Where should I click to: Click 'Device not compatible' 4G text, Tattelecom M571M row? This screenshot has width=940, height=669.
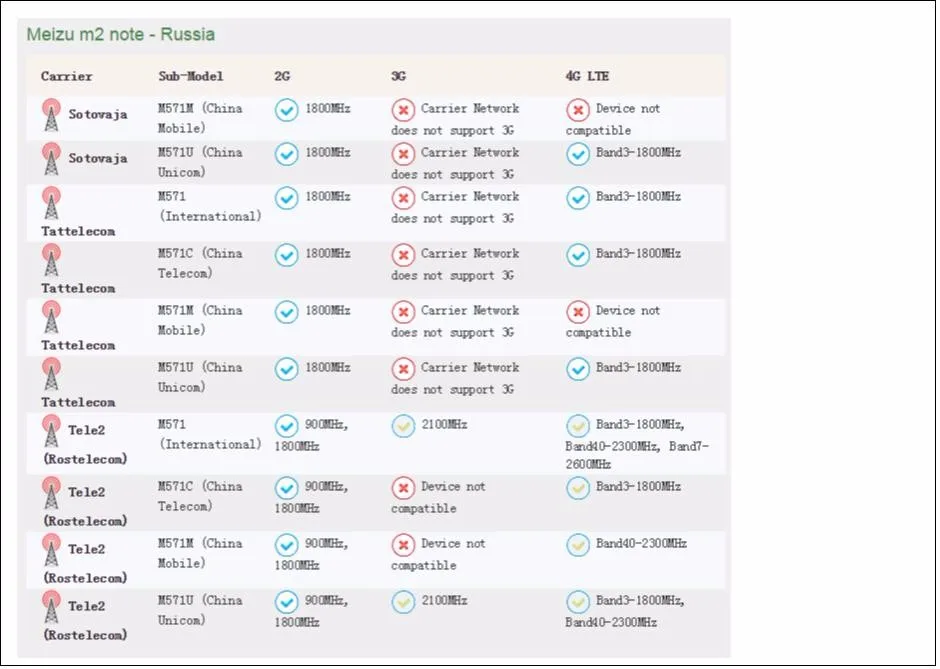pos(613,321)
